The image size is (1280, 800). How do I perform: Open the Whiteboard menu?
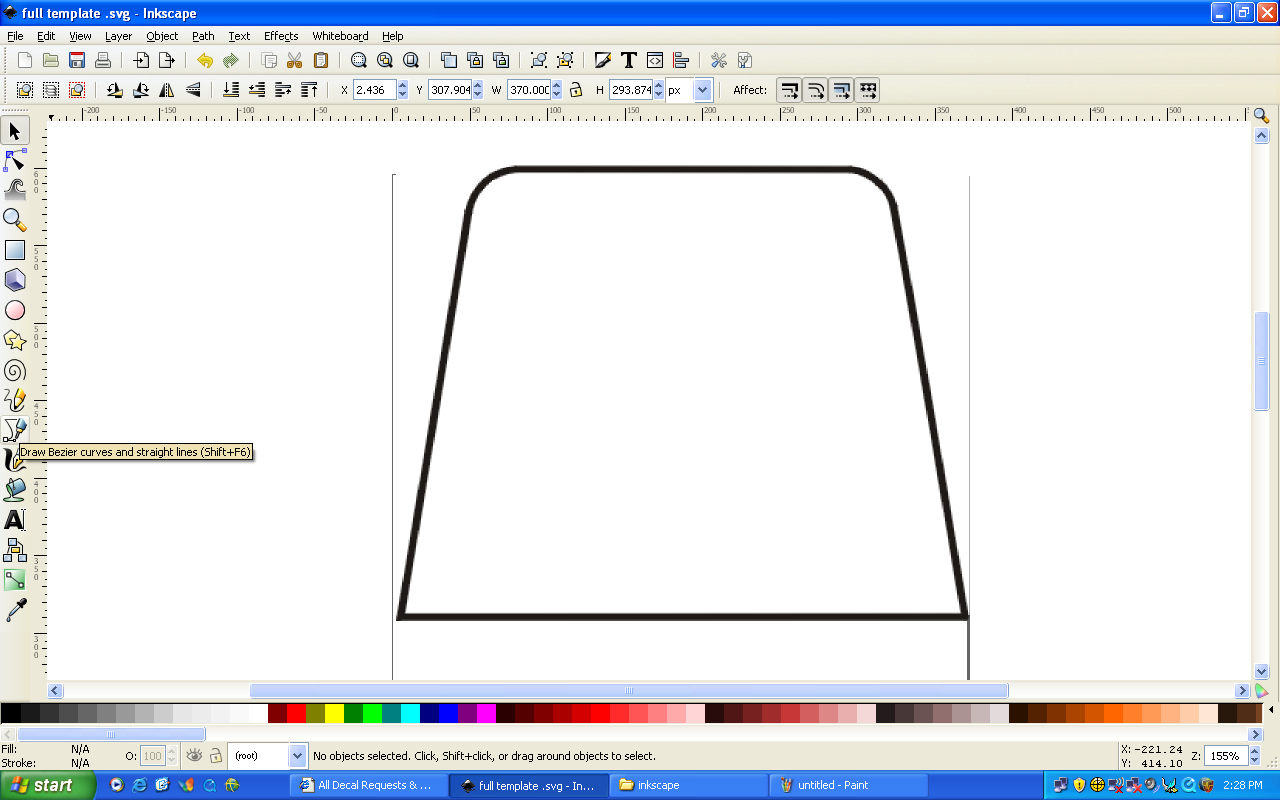[340, 36]
